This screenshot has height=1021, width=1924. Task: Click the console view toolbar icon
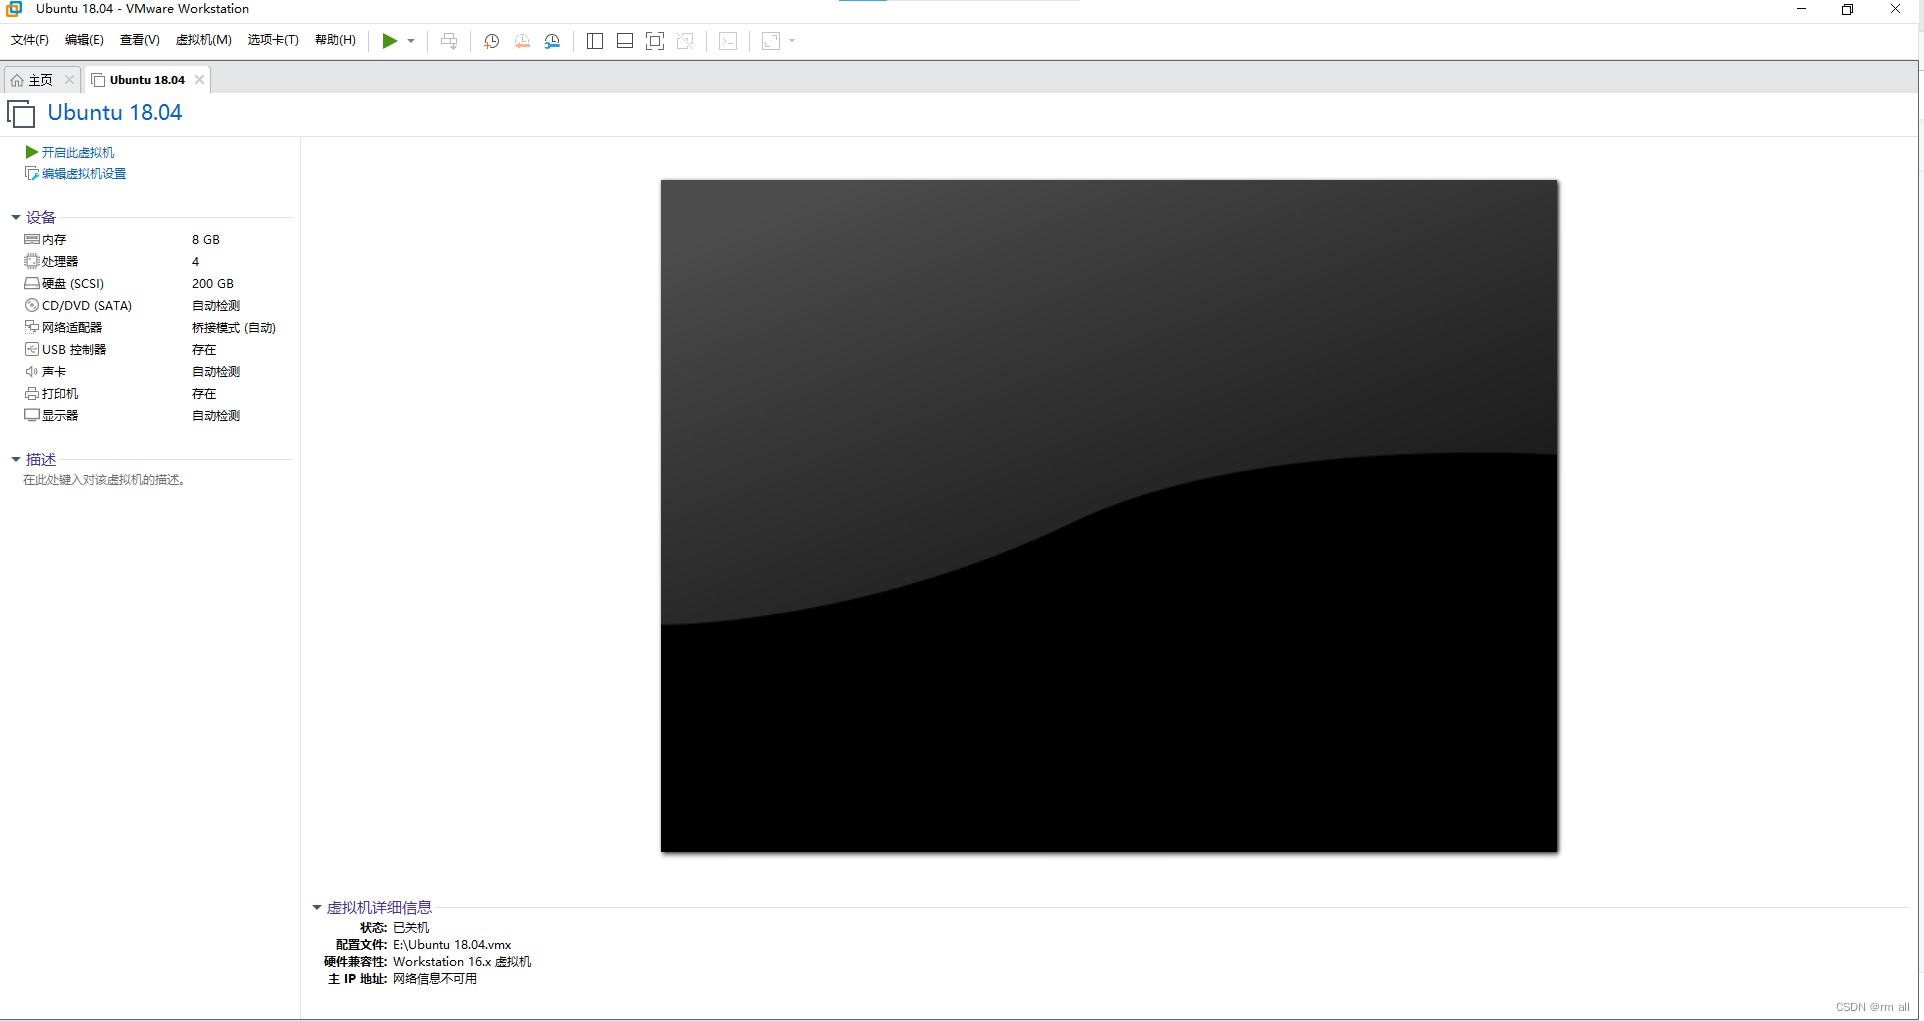point(728,41)
